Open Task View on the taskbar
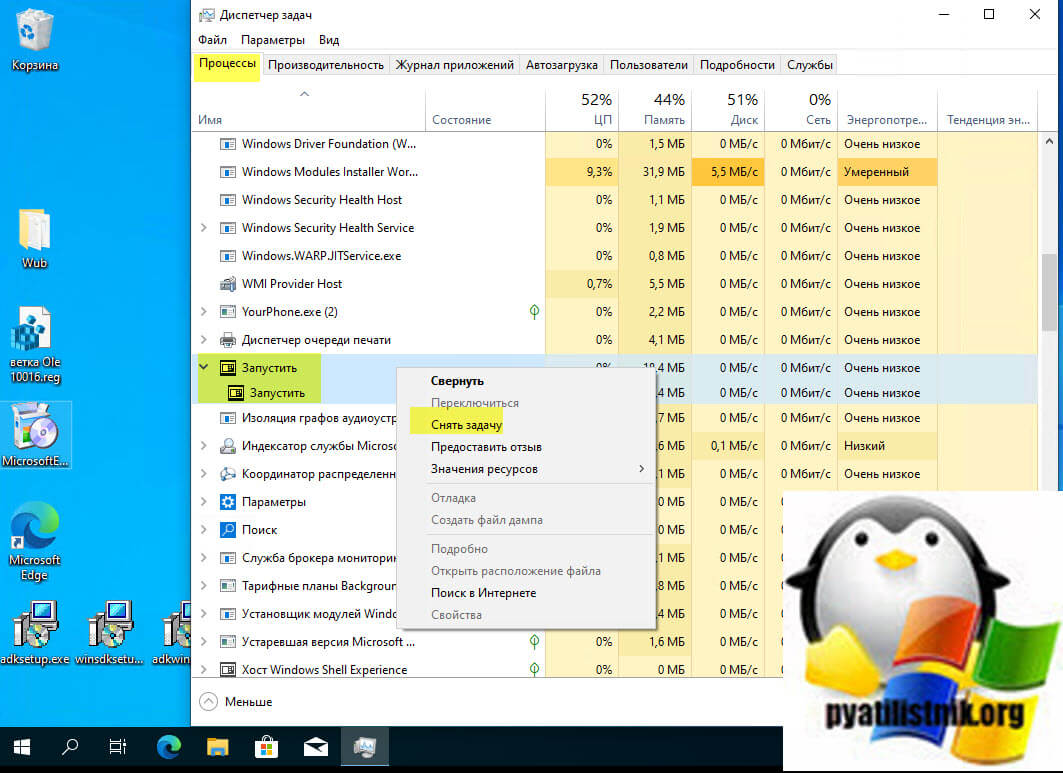This screenshot has width=1063, height=773. pyautogui.click(x=118, y=746)
